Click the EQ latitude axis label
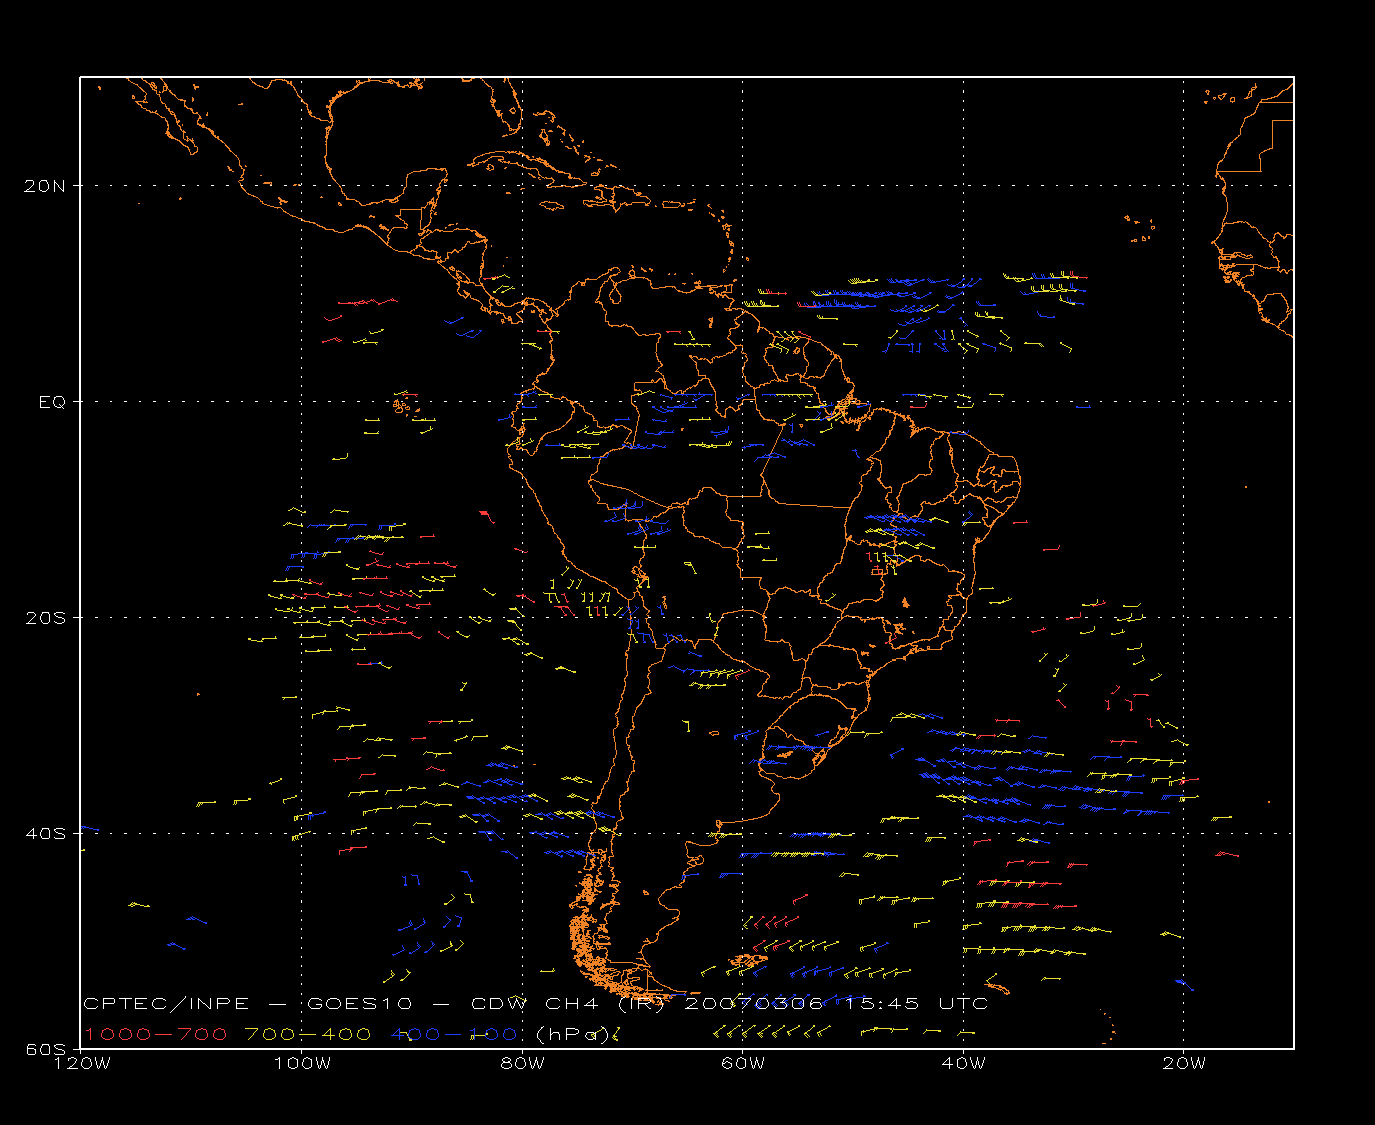This screenshot has height=1125, width=1375. [52, 401]
